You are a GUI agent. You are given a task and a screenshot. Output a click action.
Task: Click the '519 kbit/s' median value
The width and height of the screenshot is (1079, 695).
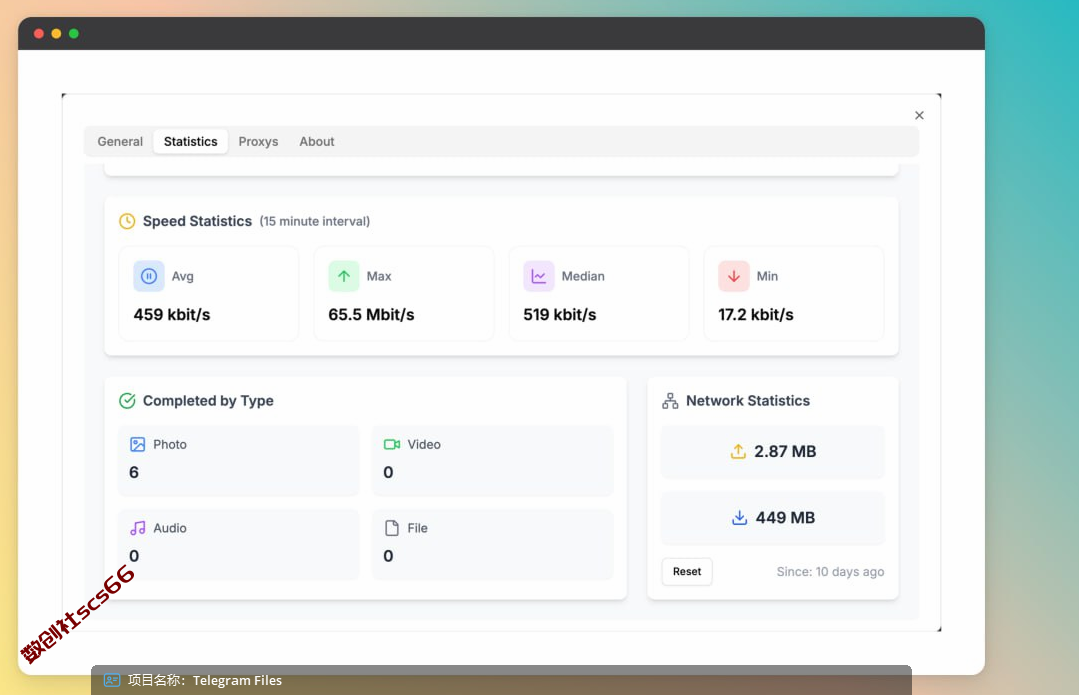[x=559, y=314]
